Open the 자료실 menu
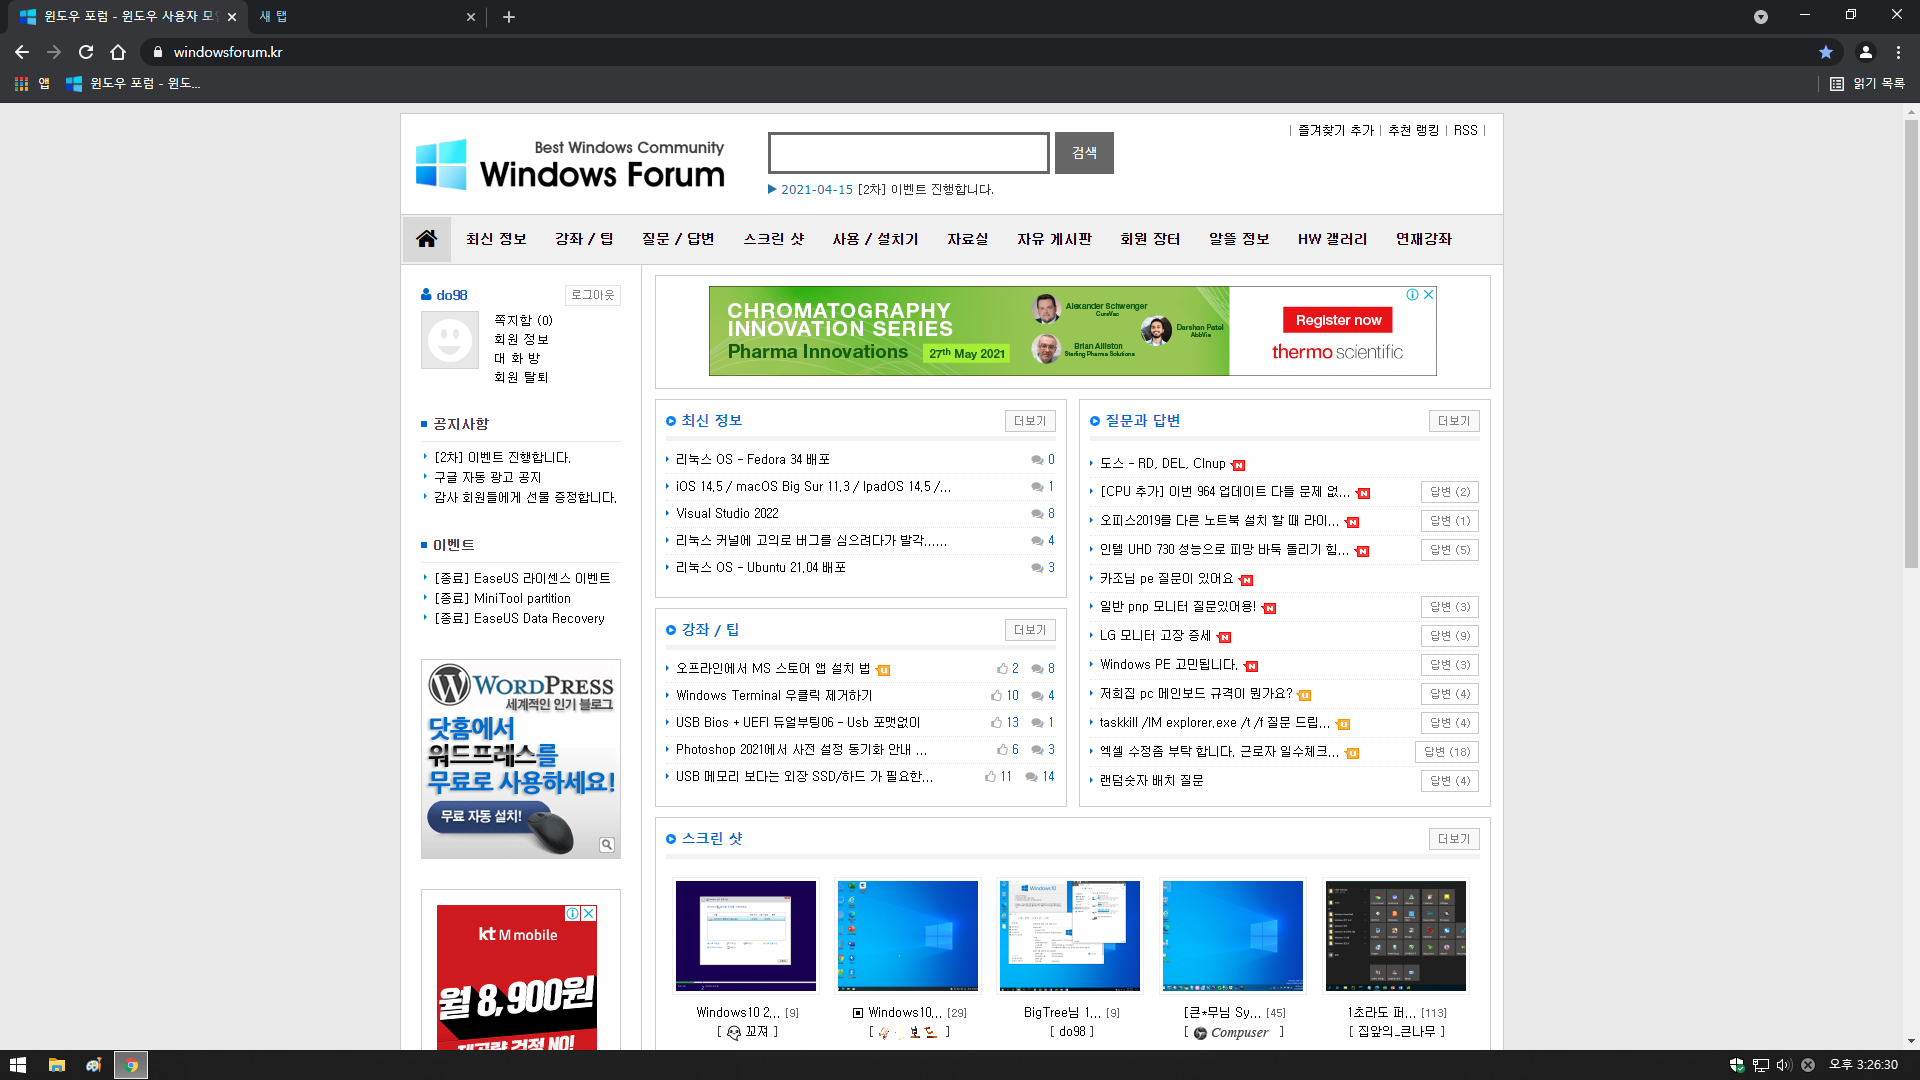 (968, 239)
